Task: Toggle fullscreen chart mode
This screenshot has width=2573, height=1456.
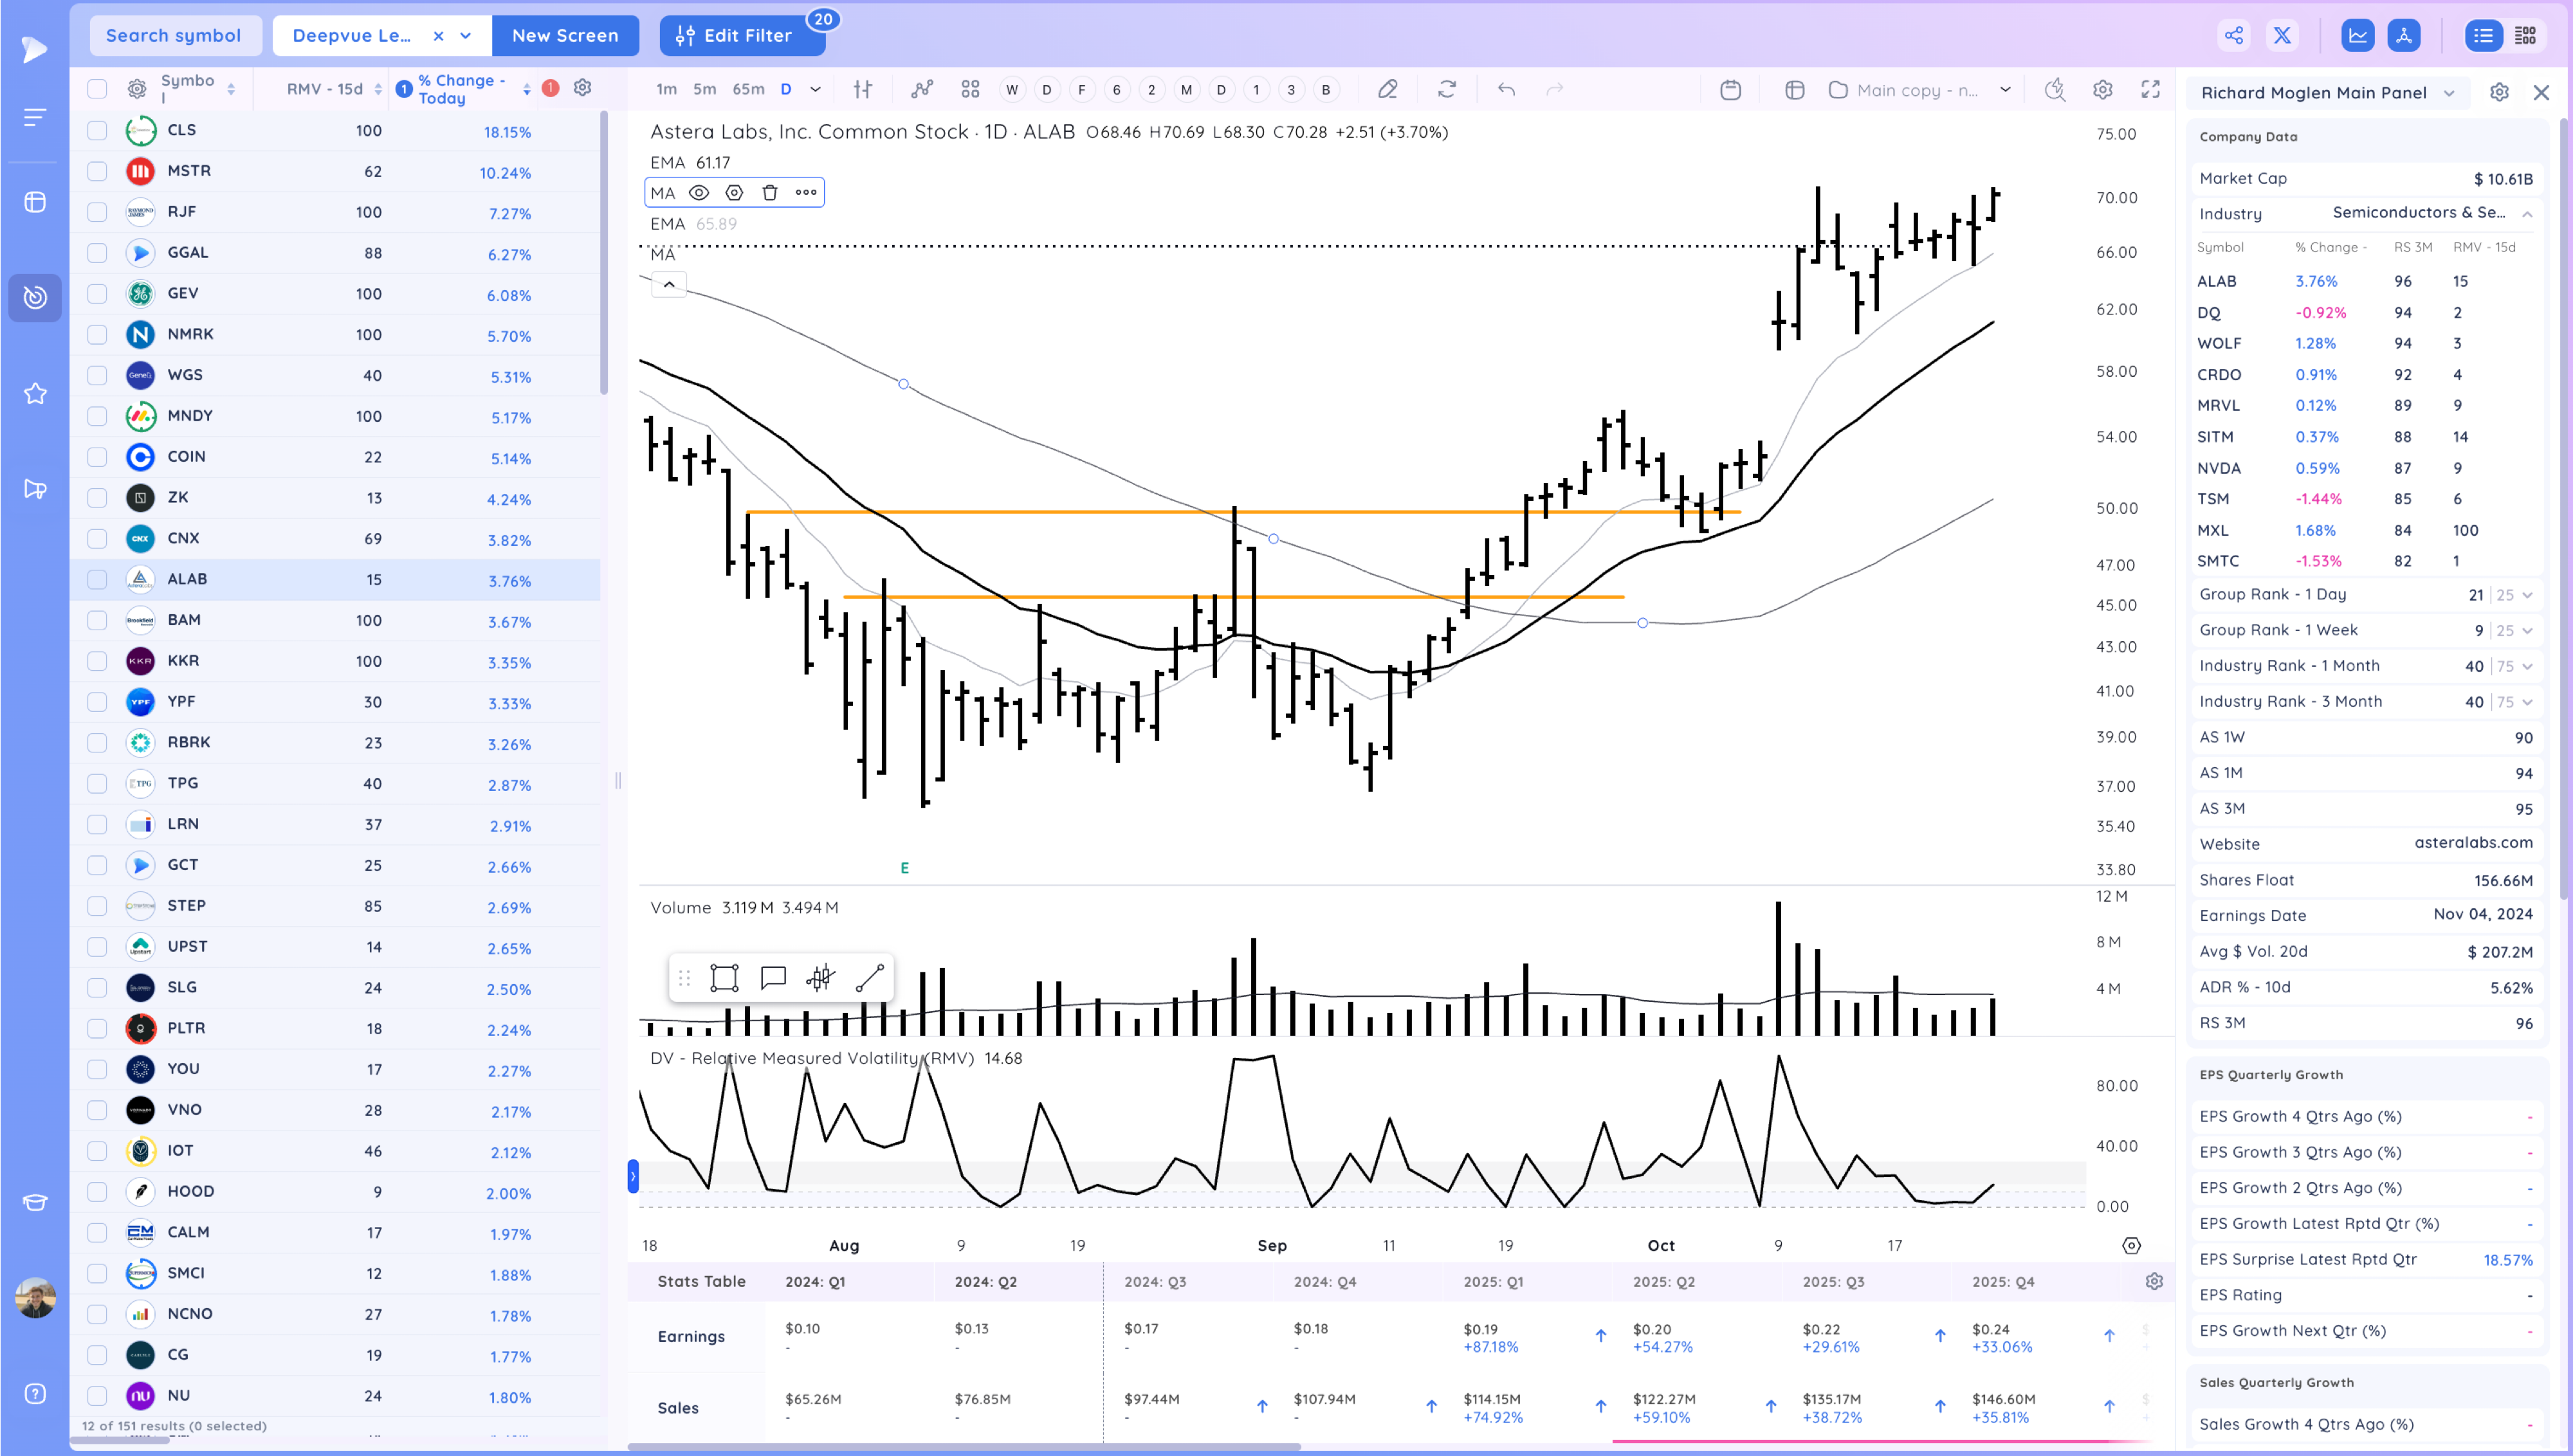Action: click(2150, 90)
